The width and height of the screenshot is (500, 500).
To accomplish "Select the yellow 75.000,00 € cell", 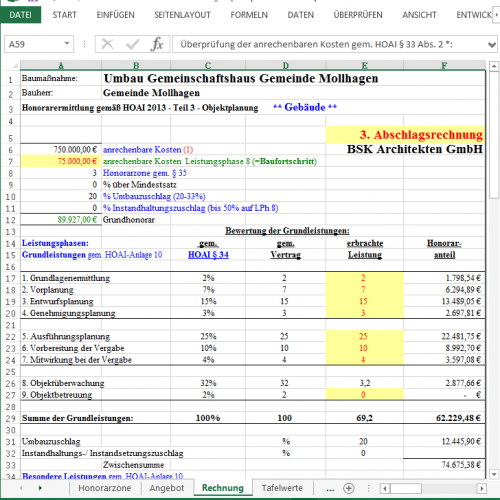I will pyautogui.click(x=61, y=161).
